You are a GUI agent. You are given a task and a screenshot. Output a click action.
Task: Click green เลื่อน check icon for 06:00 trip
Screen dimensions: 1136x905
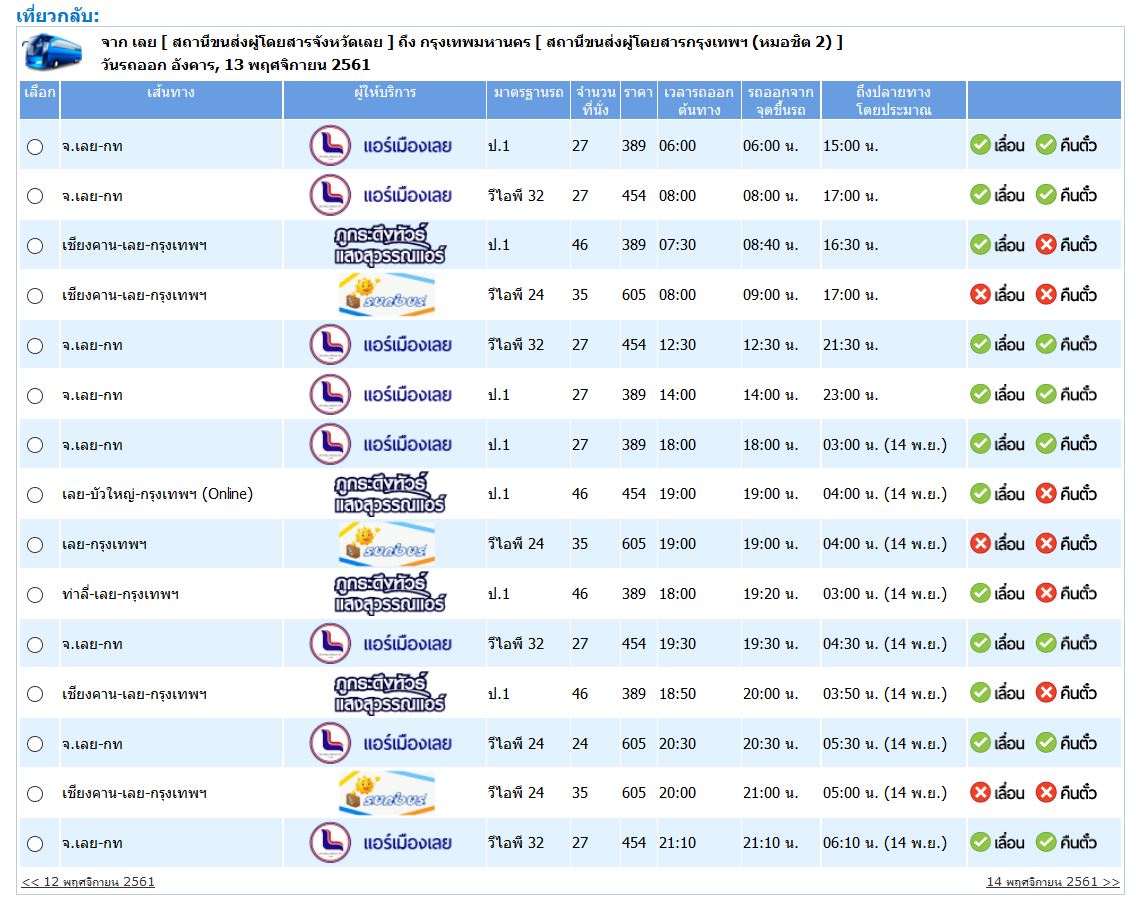980,145
